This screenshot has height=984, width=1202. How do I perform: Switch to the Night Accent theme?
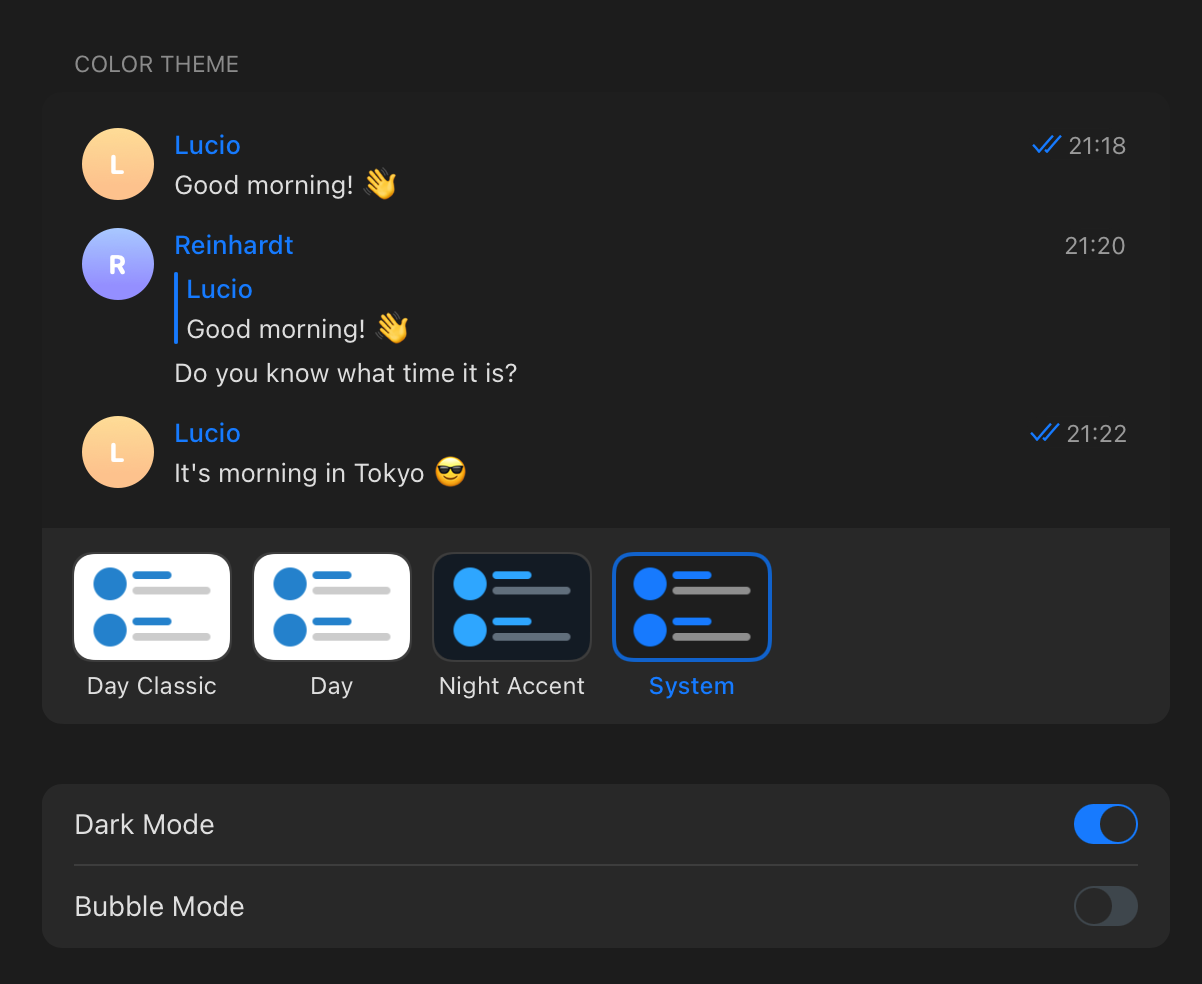[x=511, y=607]
